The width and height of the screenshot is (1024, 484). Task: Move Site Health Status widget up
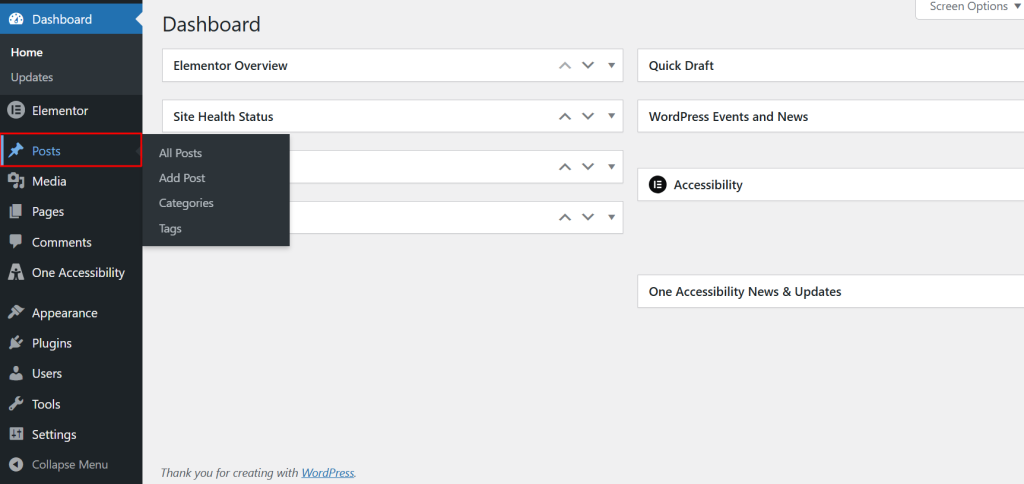pos(566,116)
